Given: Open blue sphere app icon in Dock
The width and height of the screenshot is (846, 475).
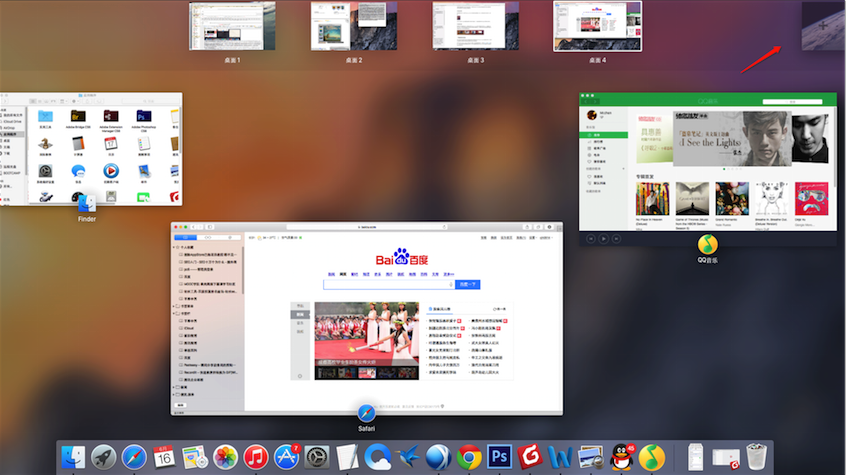Looking at the screenshot, I should 439,457.
